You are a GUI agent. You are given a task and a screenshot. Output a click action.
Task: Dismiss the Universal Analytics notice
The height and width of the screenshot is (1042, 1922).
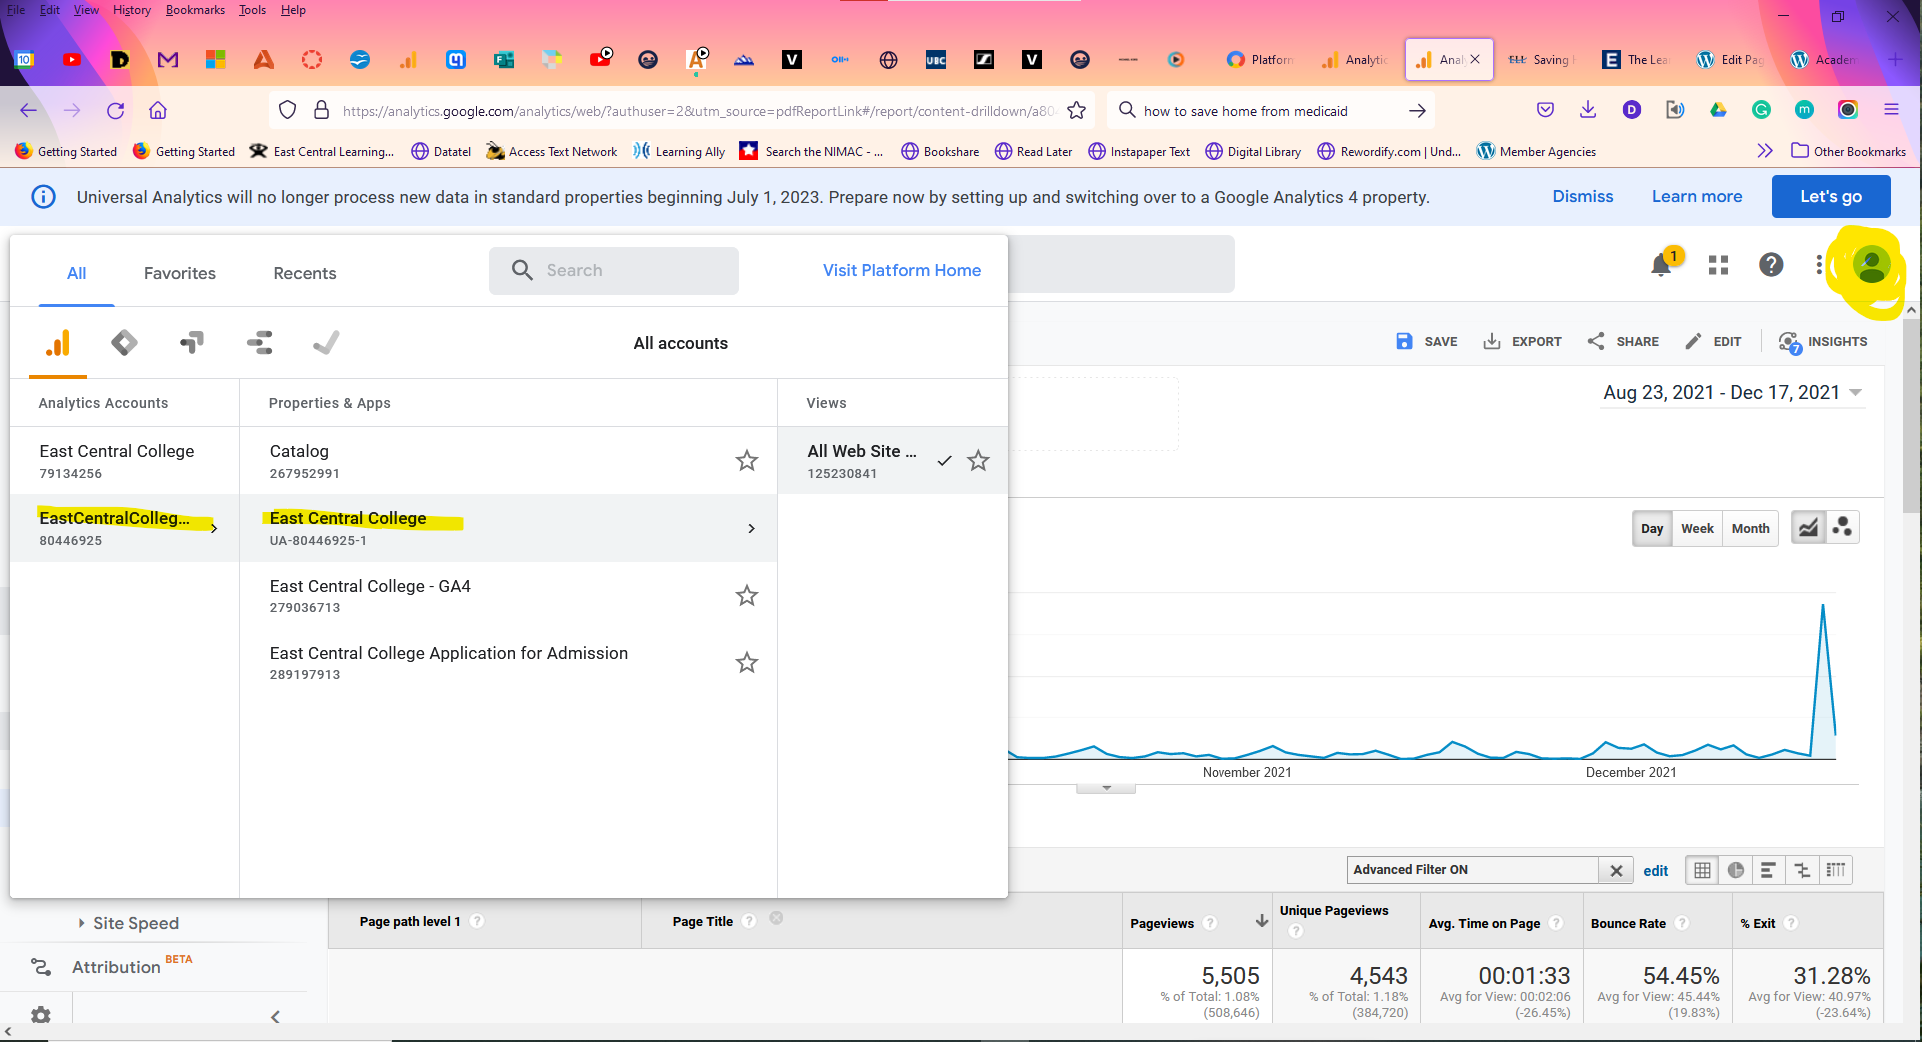click(x=1583, y=196)
